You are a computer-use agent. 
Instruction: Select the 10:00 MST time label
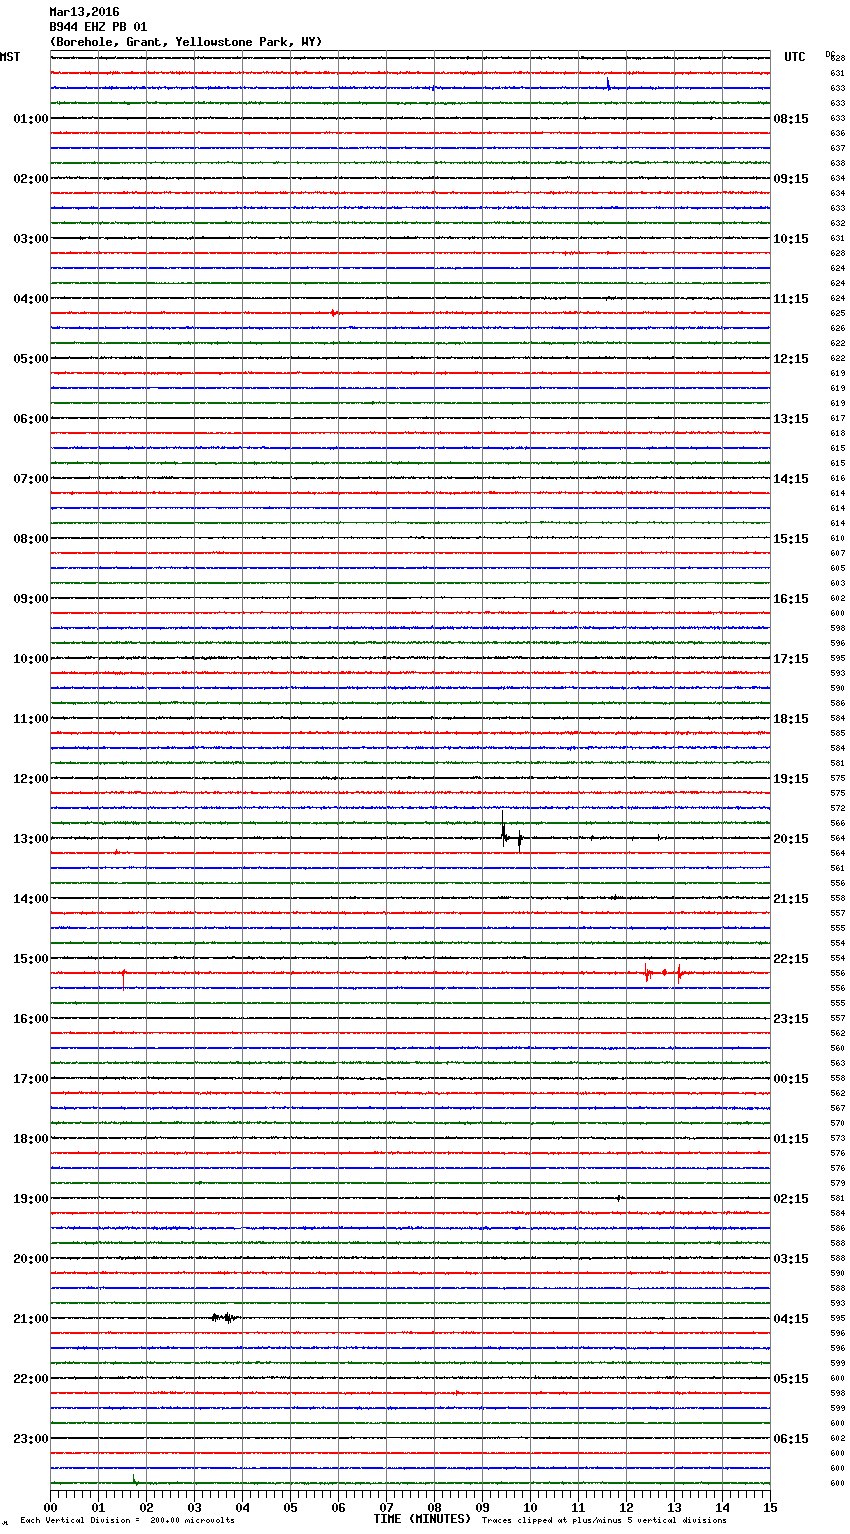(31, 659)
